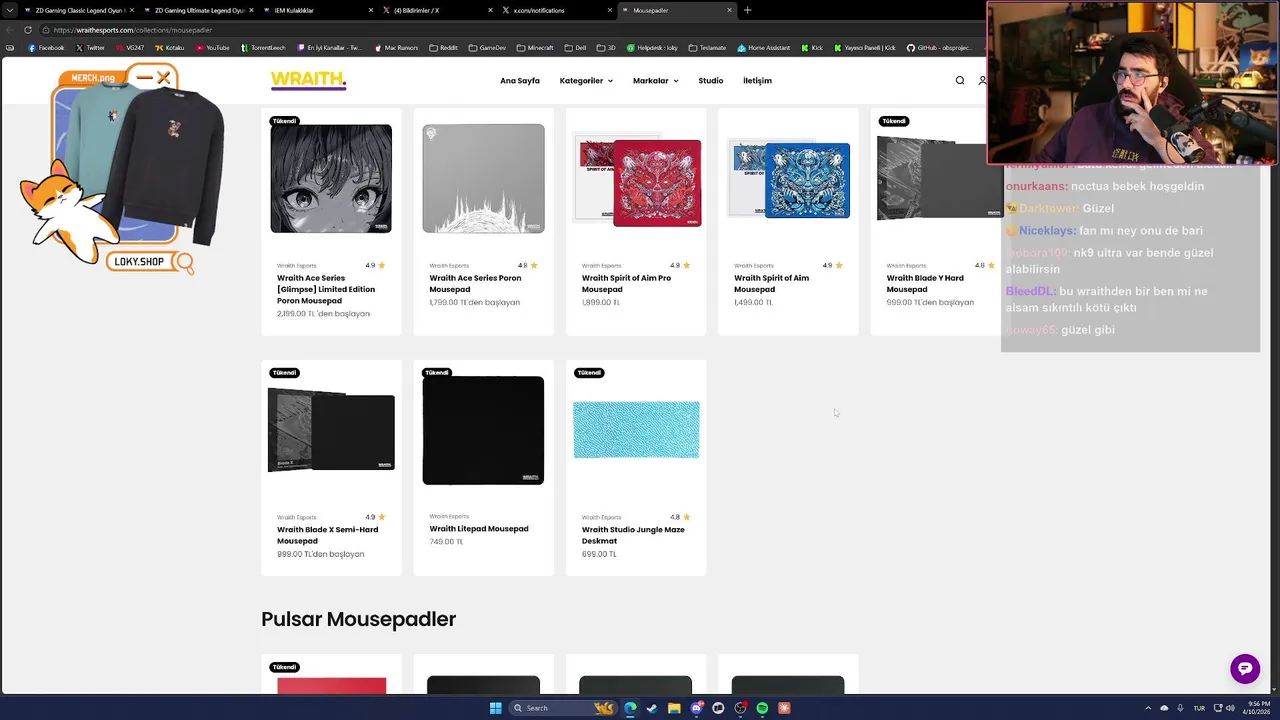
Task: Open the TorrentLeech bookmark
Action: pos(262,48)
